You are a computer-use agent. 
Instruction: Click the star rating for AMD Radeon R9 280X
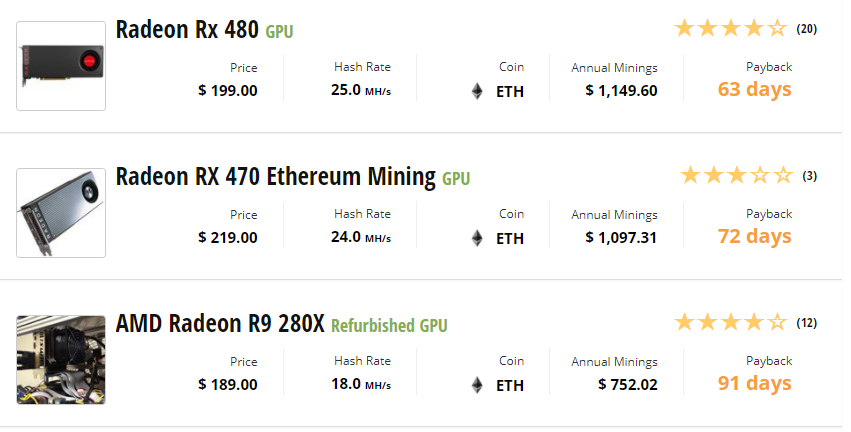click(x=731, y=322)
